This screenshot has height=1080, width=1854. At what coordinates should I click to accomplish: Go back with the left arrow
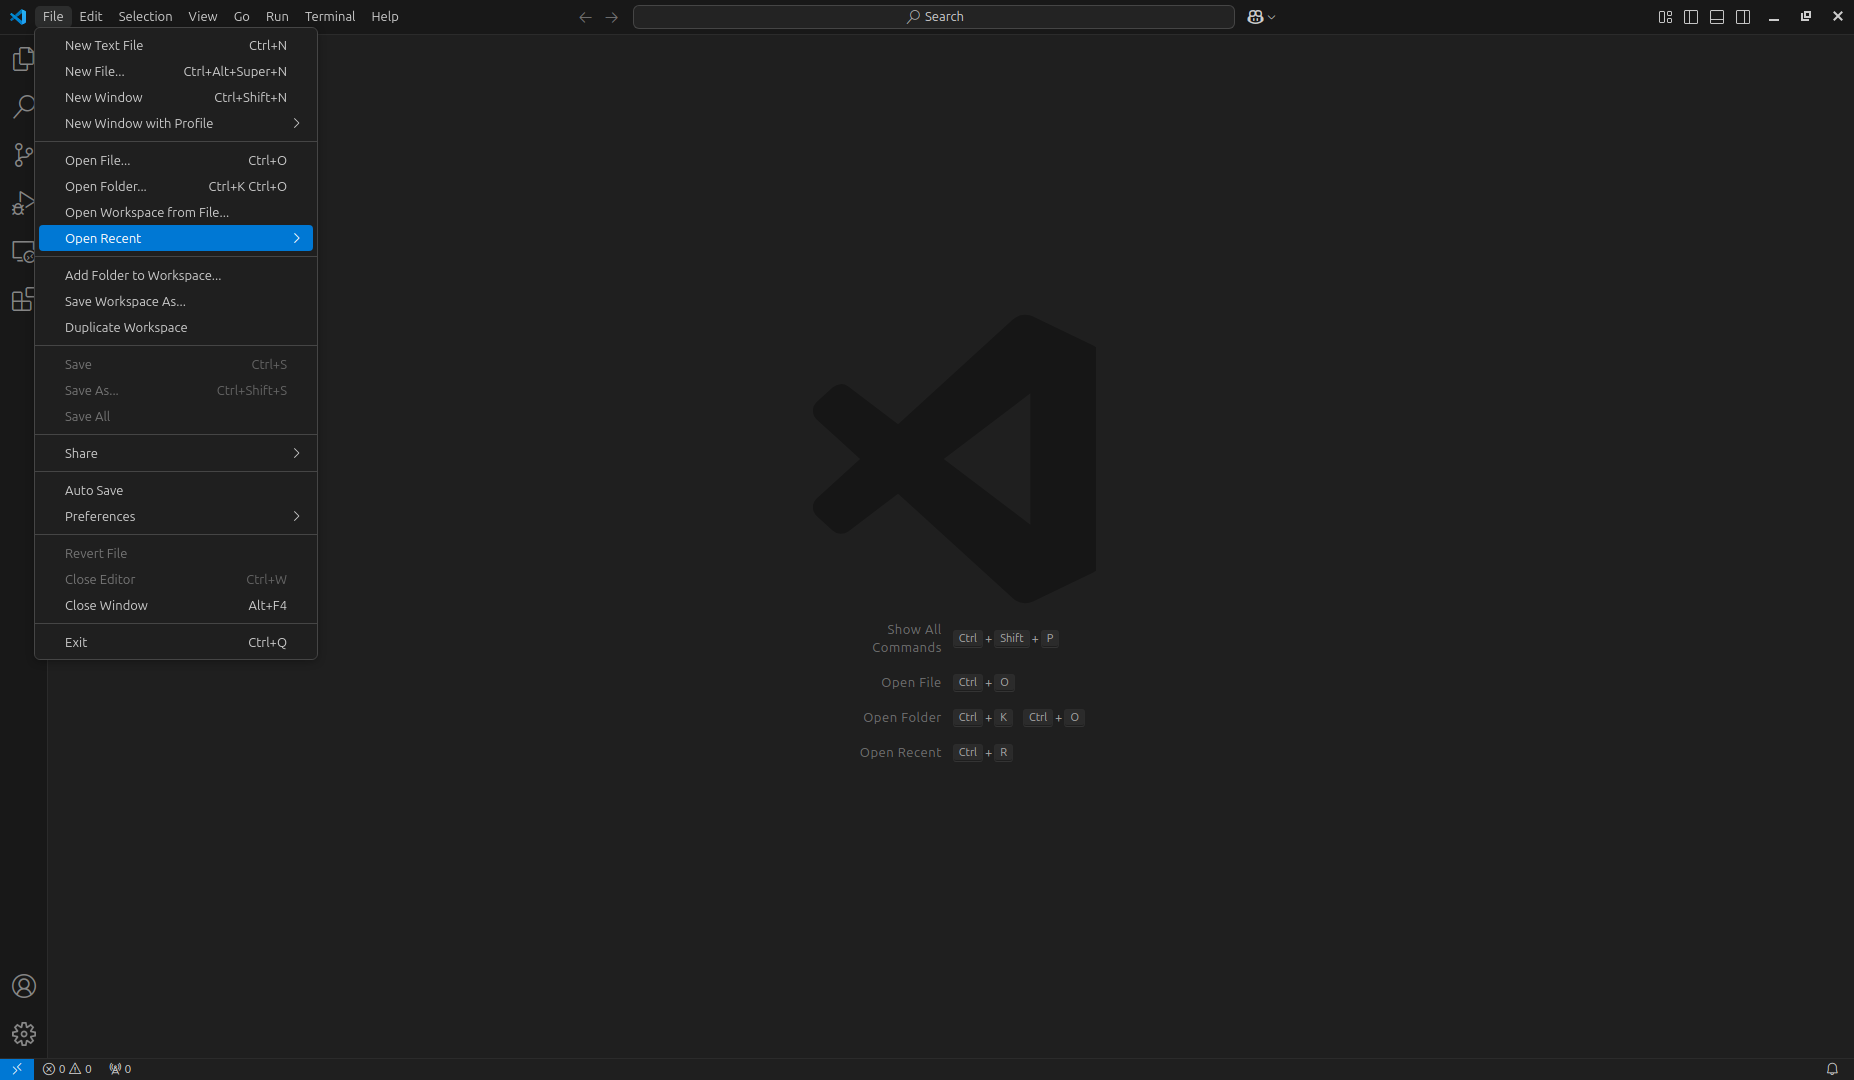point(585,17)
